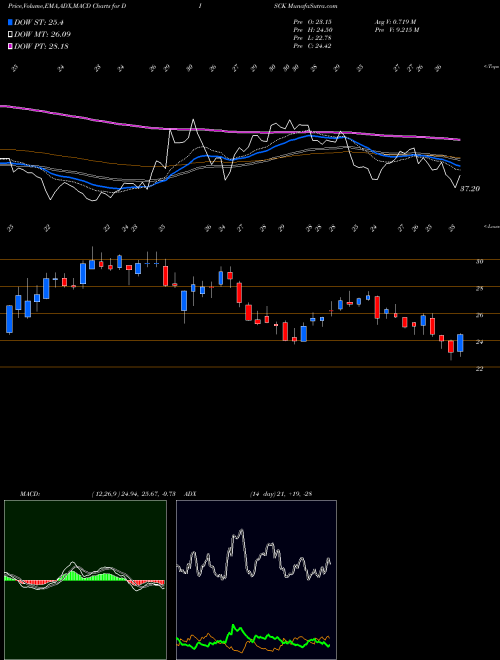Select the 'DOW MT: 26.09' legend label
The height and width of the screenshot is (660, 500).
(42, 35)
